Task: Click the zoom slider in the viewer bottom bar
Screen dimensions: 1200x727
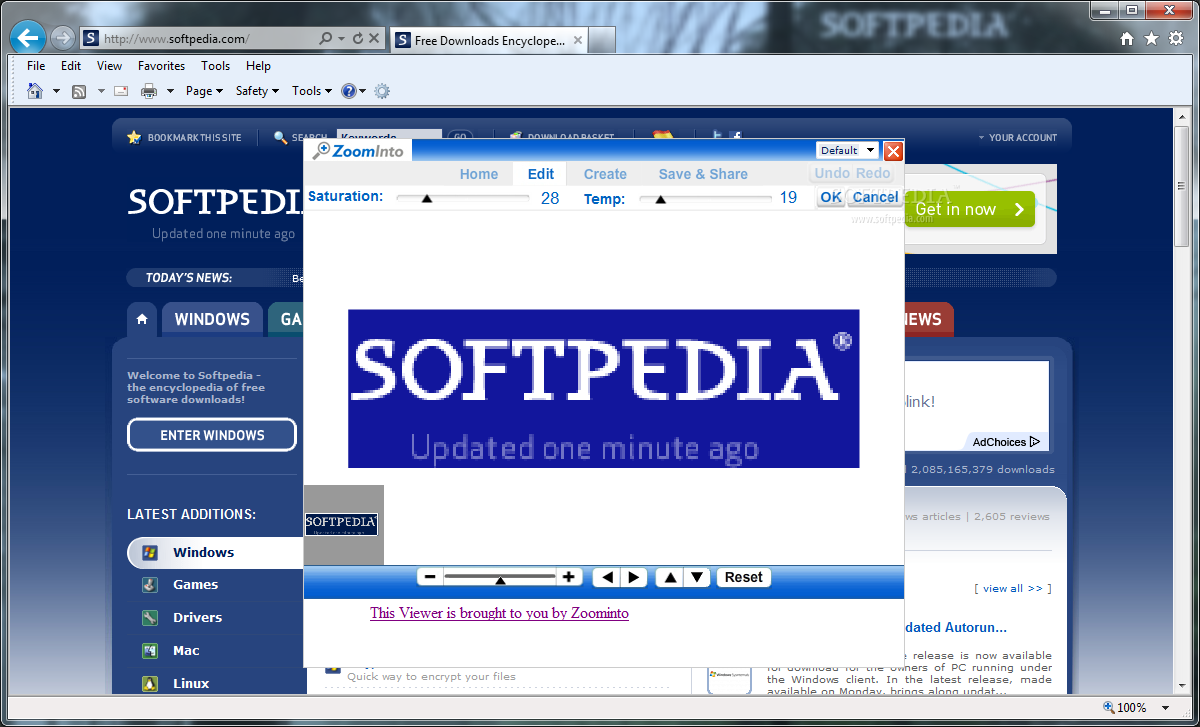Action: [500, 577]
